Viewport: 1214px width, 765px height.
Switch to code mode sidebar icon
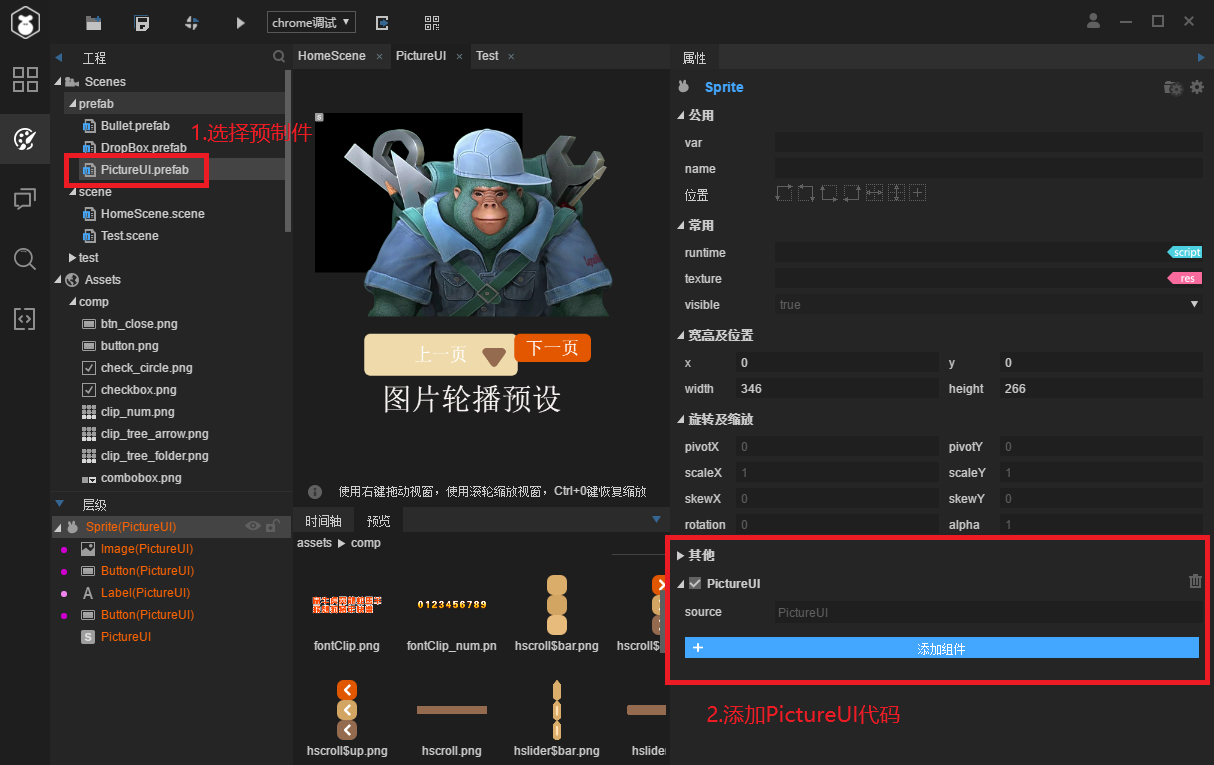[25, 319]
